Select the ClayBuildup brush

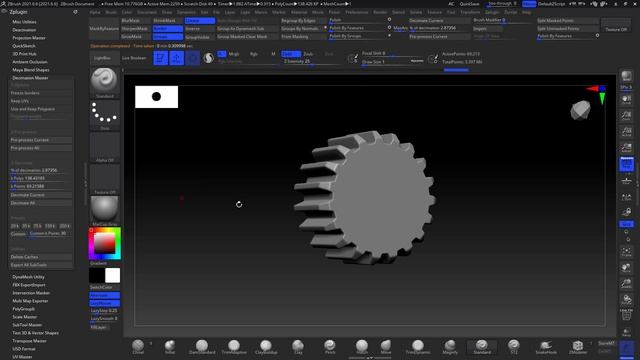tap(266, 347)
